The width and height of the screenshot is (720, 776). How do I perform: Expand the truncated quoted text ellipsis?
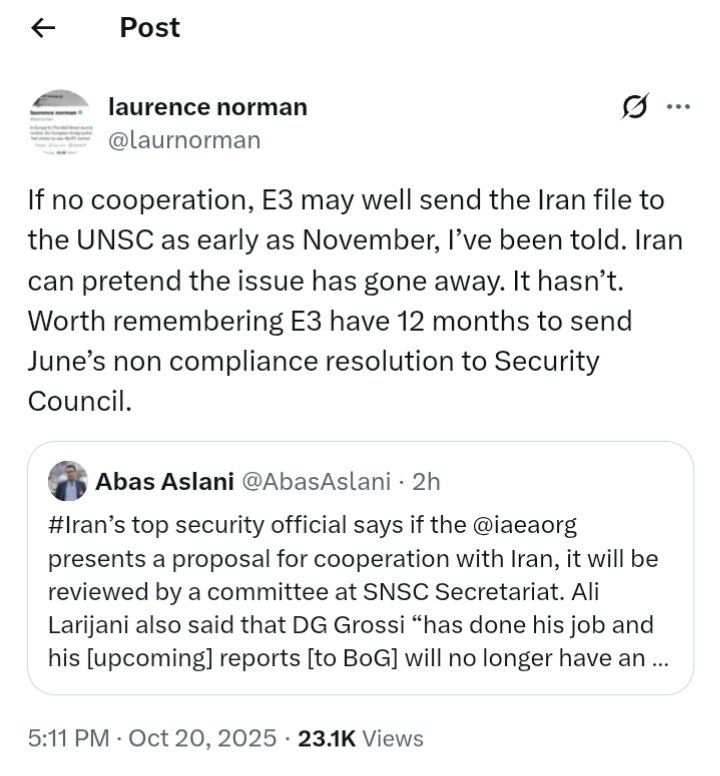tap(658, 660)
